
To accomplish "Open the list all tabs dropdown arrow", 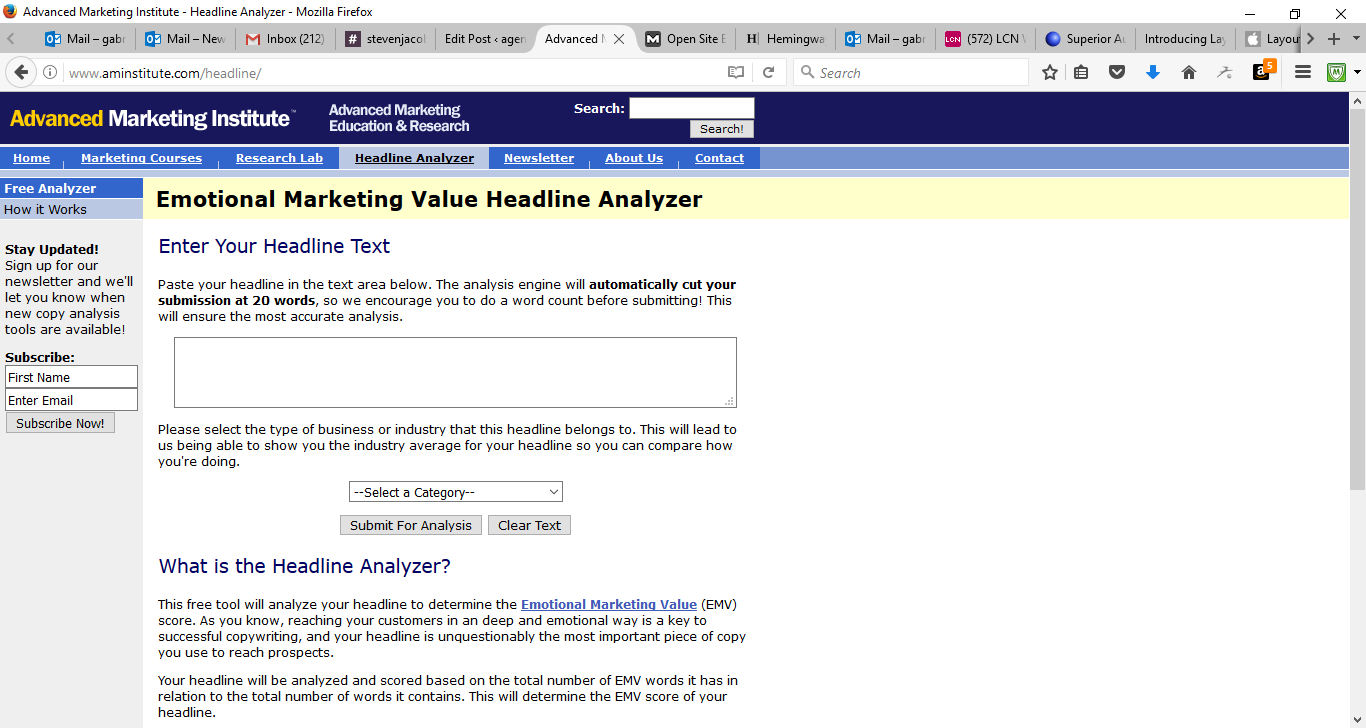I will pyautogui.click(x=1357, y=39).
